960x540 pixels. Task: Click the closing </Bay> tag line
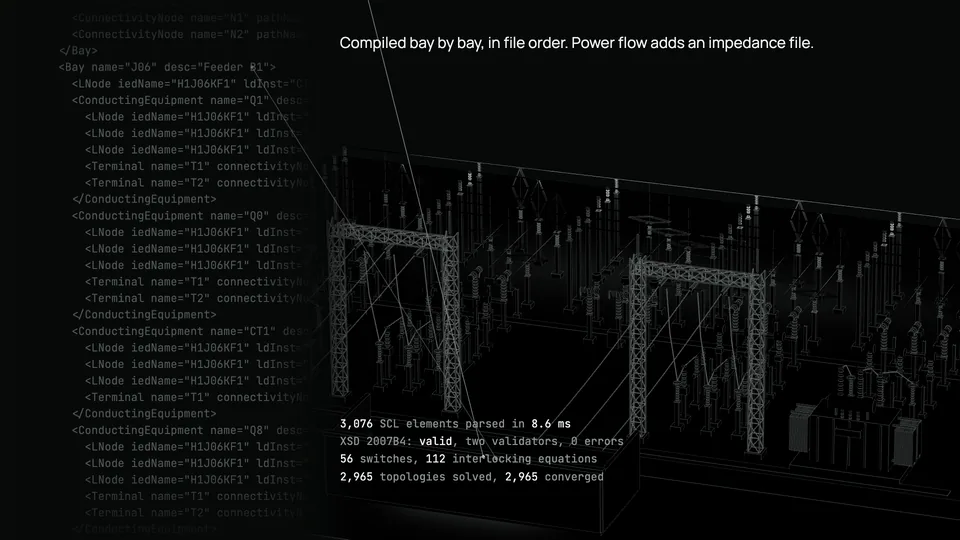point(78,51)
